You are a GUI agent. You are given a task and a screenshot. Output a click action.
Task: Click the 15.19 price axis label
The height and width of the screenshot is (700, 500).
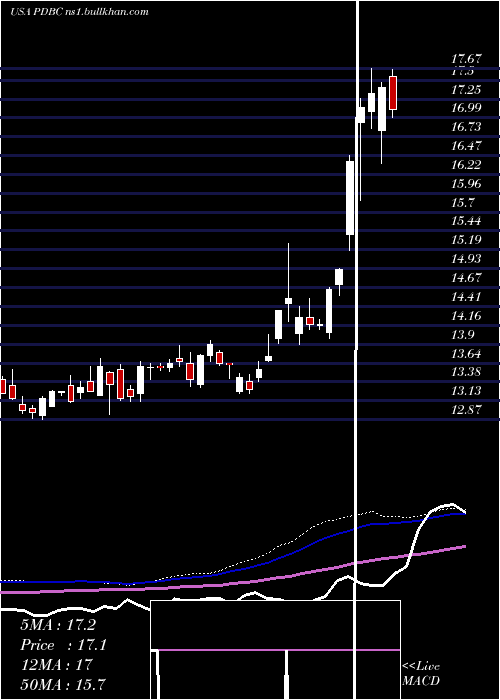coord(466,240)
